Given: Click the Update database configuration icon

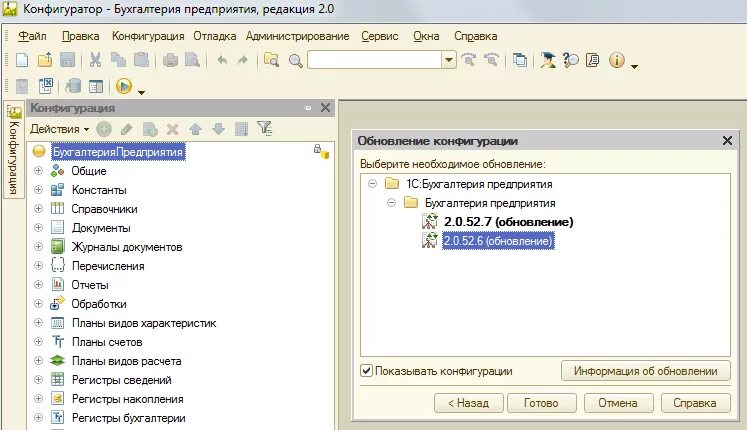Looking at the screenshot, I should point(73,86).
